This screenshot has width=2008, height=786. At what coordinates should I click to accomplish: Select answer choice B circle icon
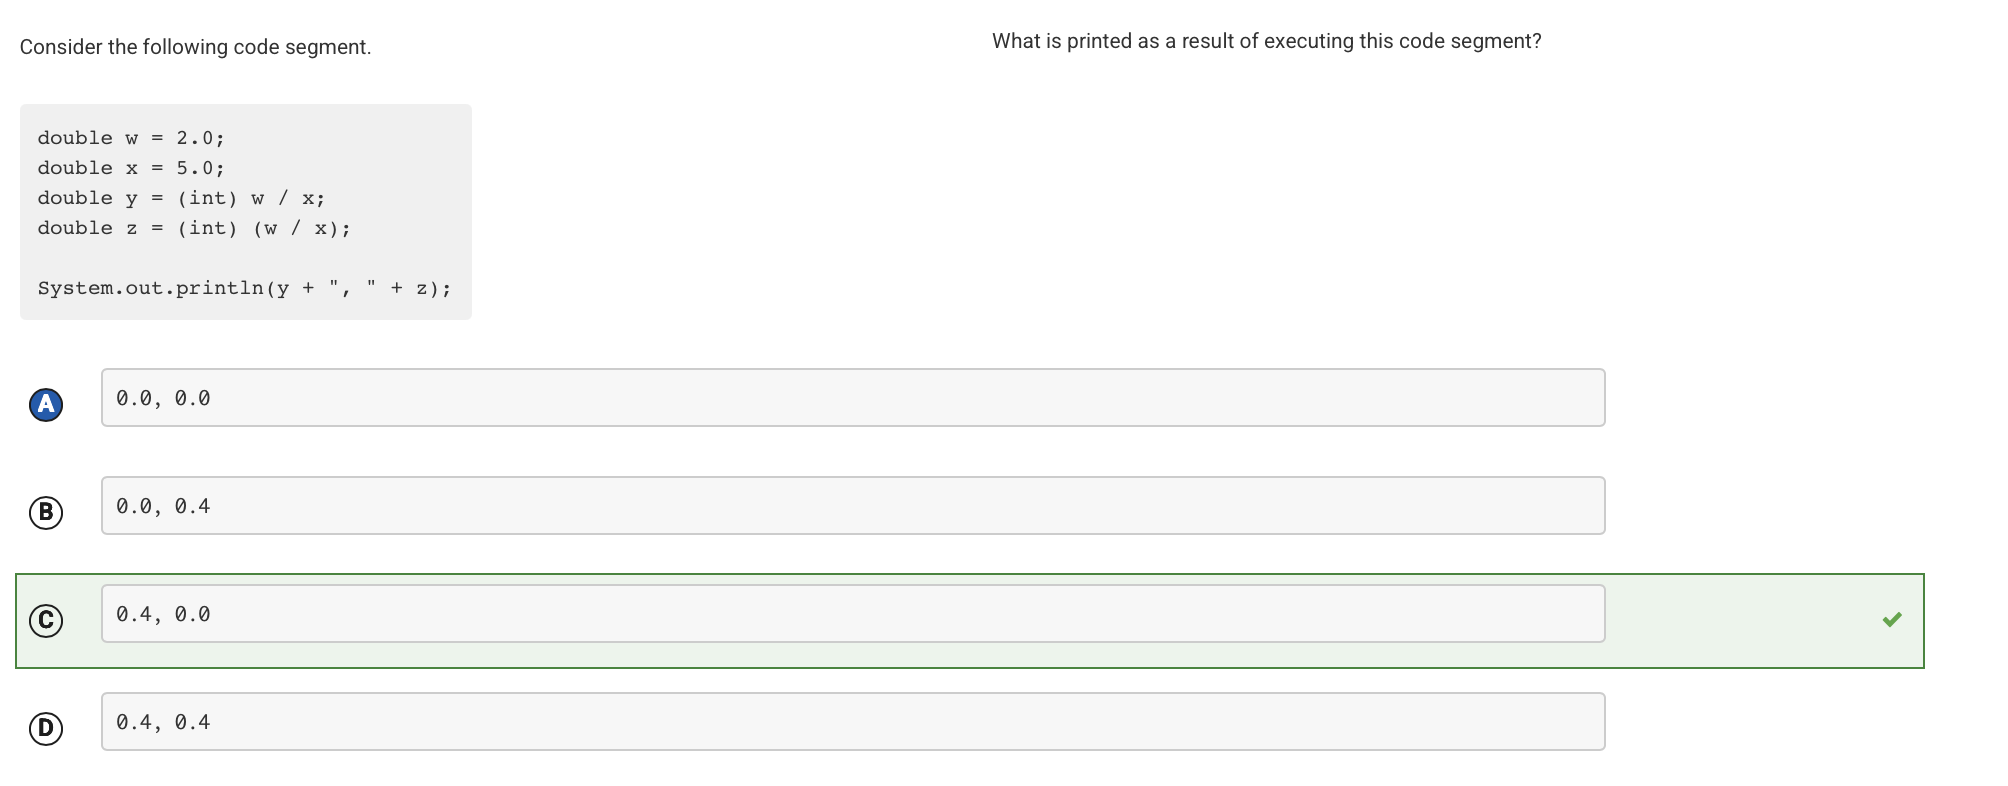[x=44, y=513]
